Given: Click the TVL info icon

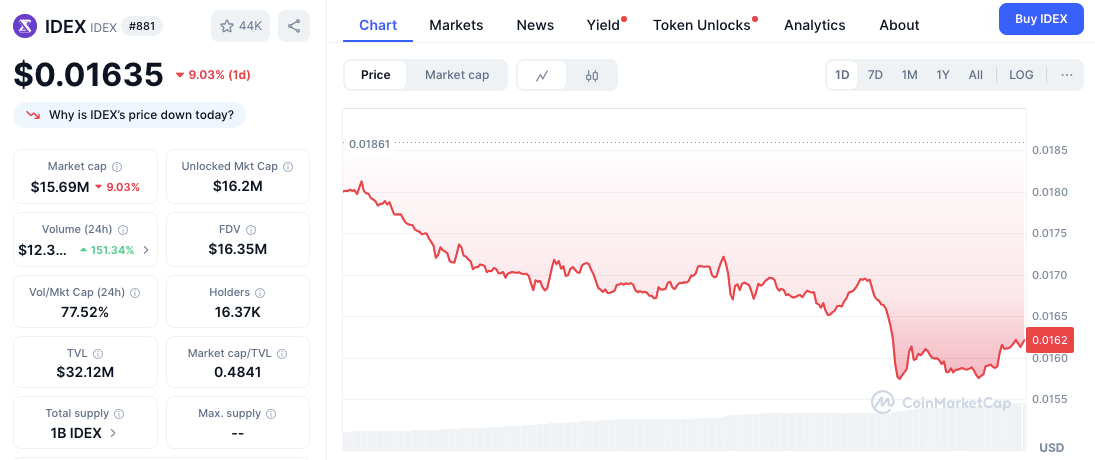Looking at the screenshot, I should [x=98, y=354].
